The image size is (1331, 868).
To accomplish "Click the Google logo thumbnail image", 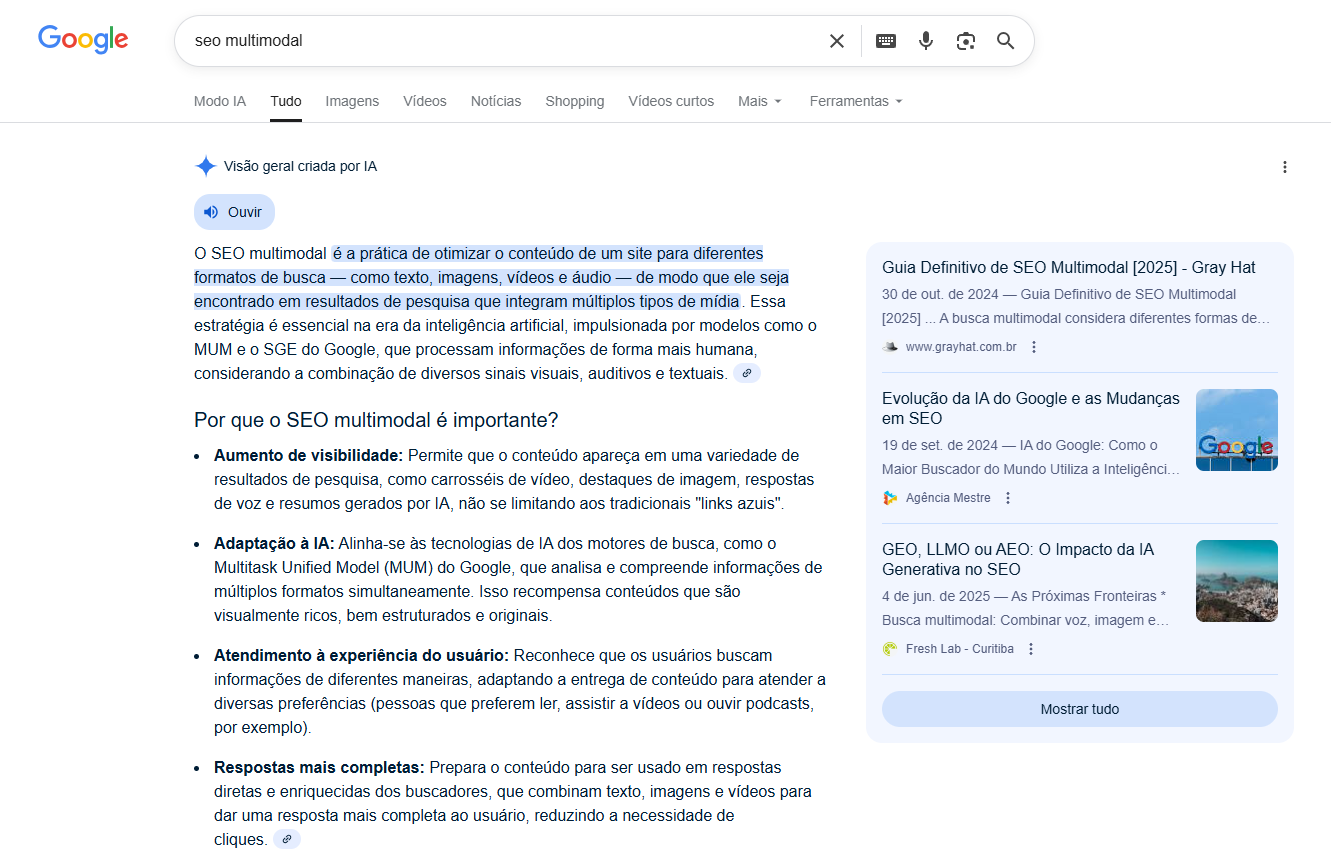I will 1236,430.
